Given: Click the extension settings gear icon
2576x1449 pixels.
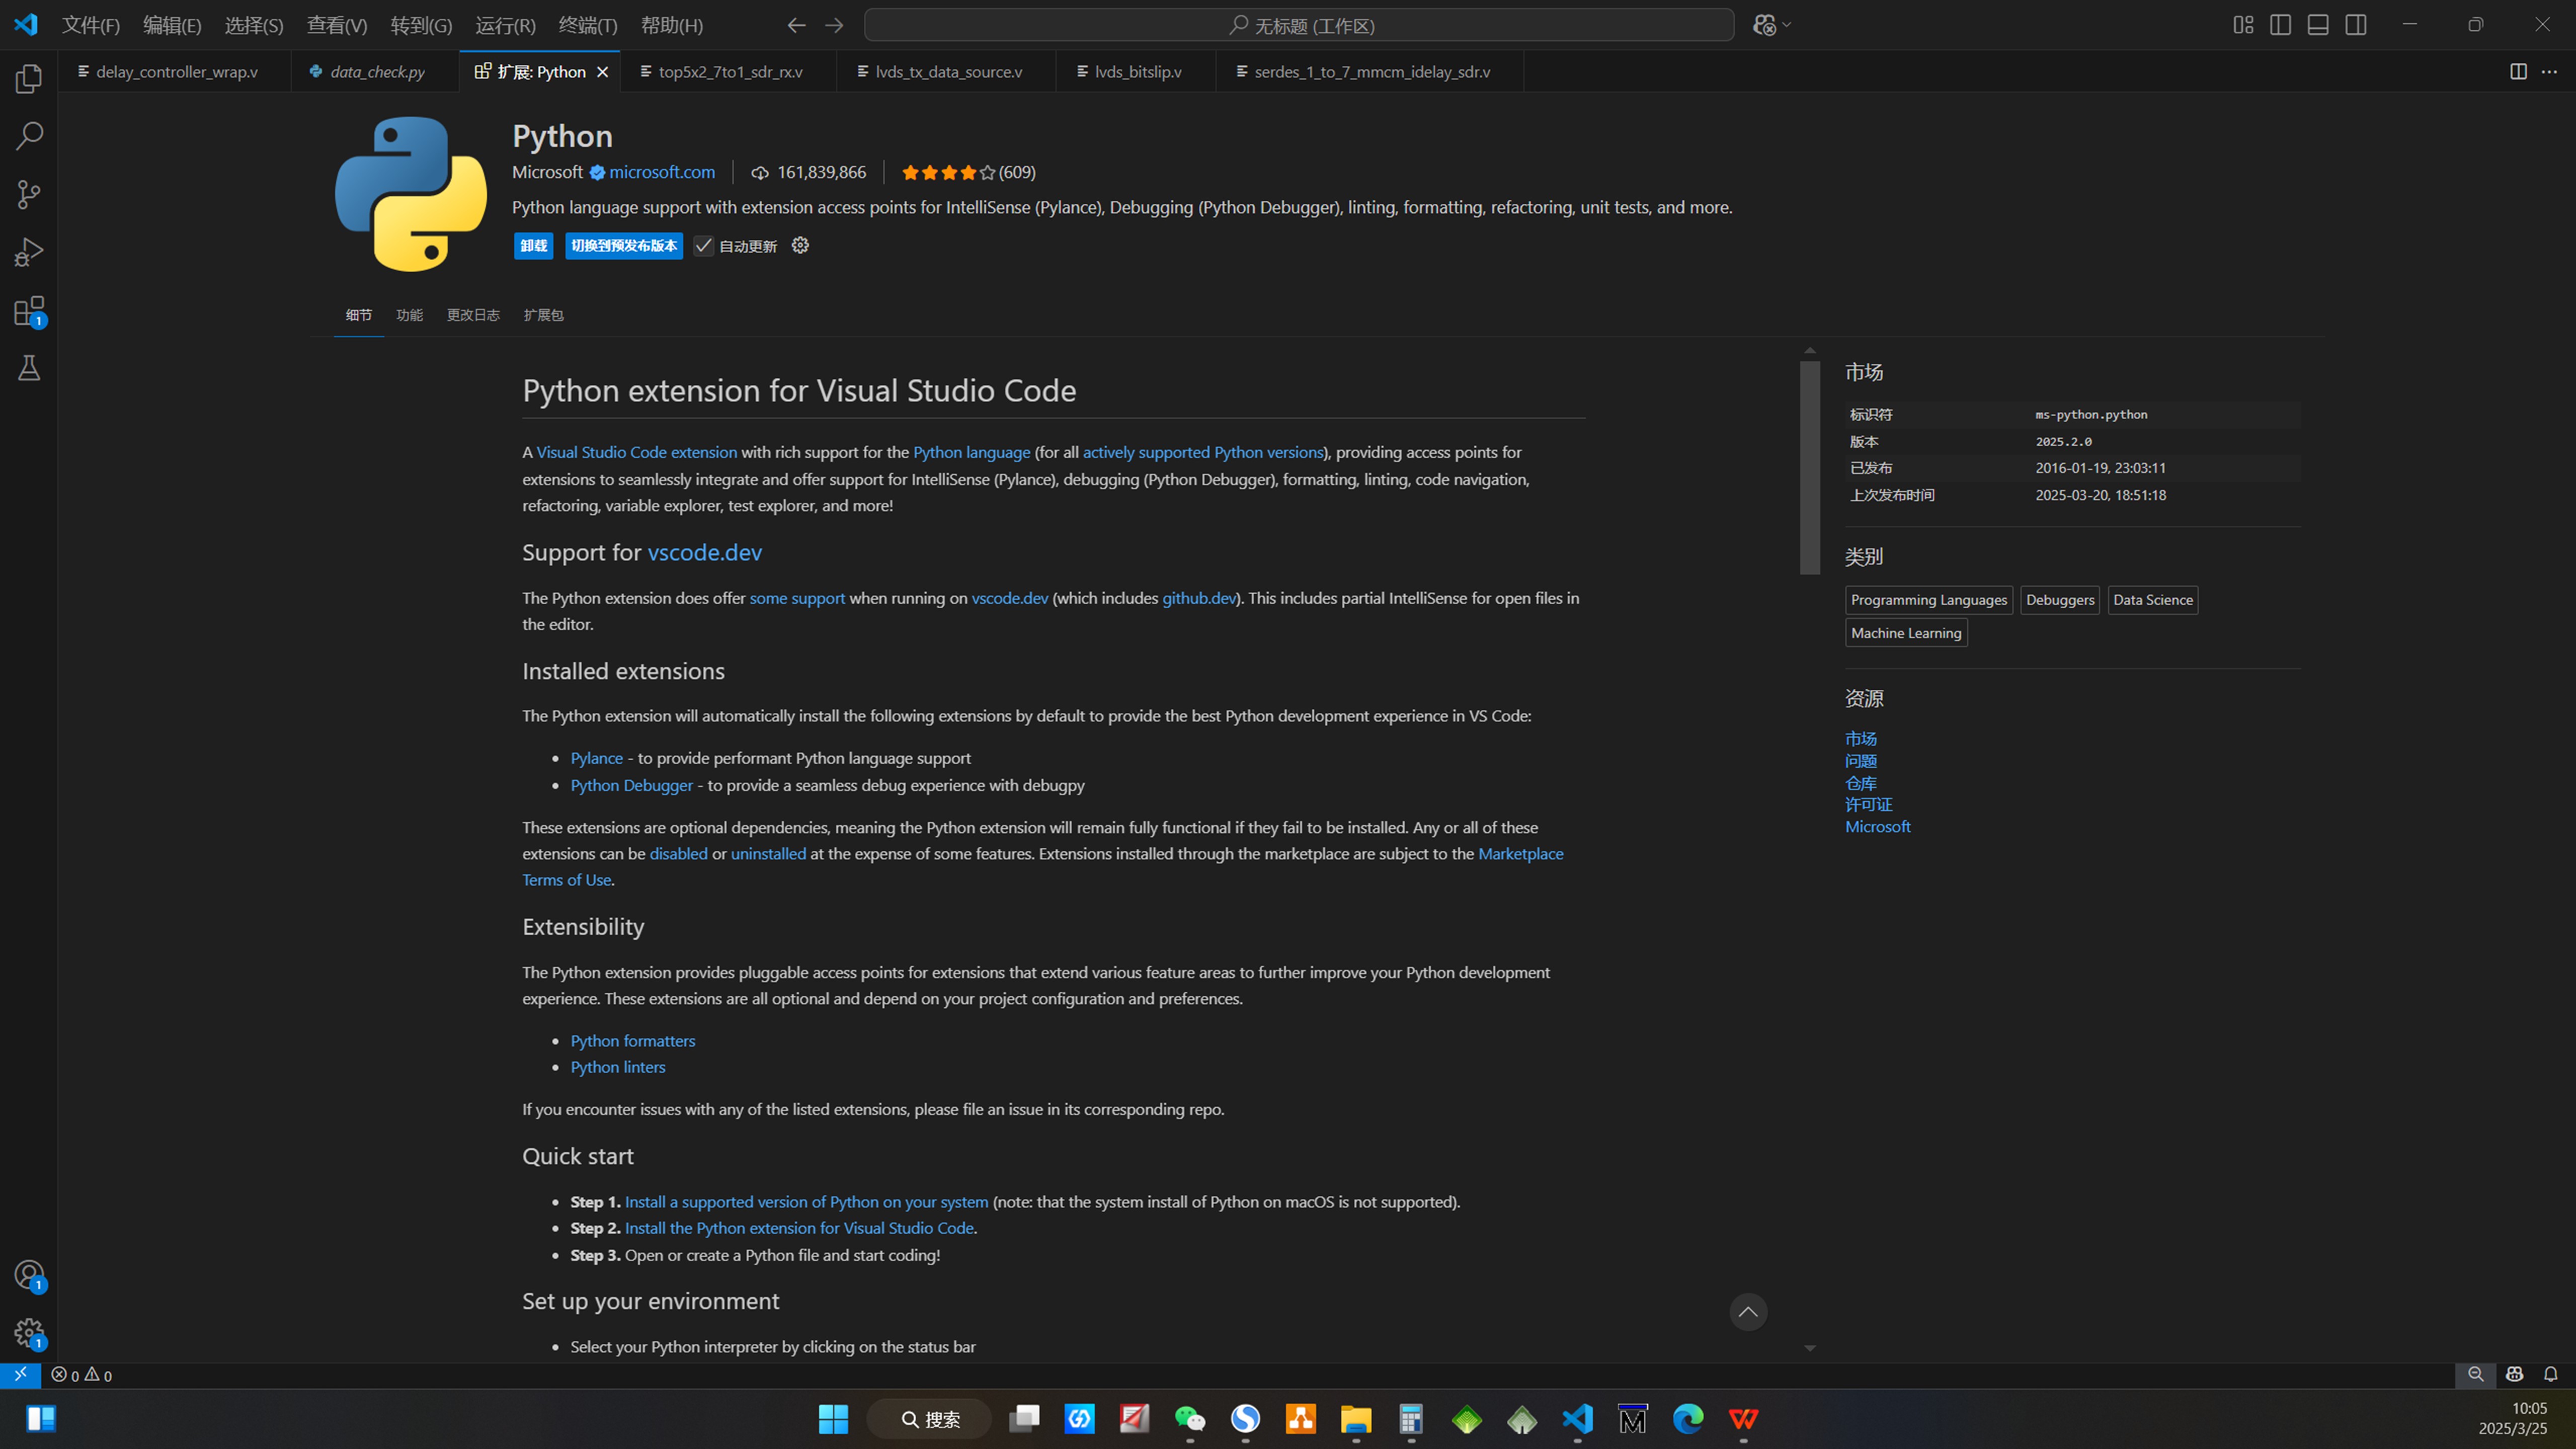Looking at the screenshot, I should point(800,245).
